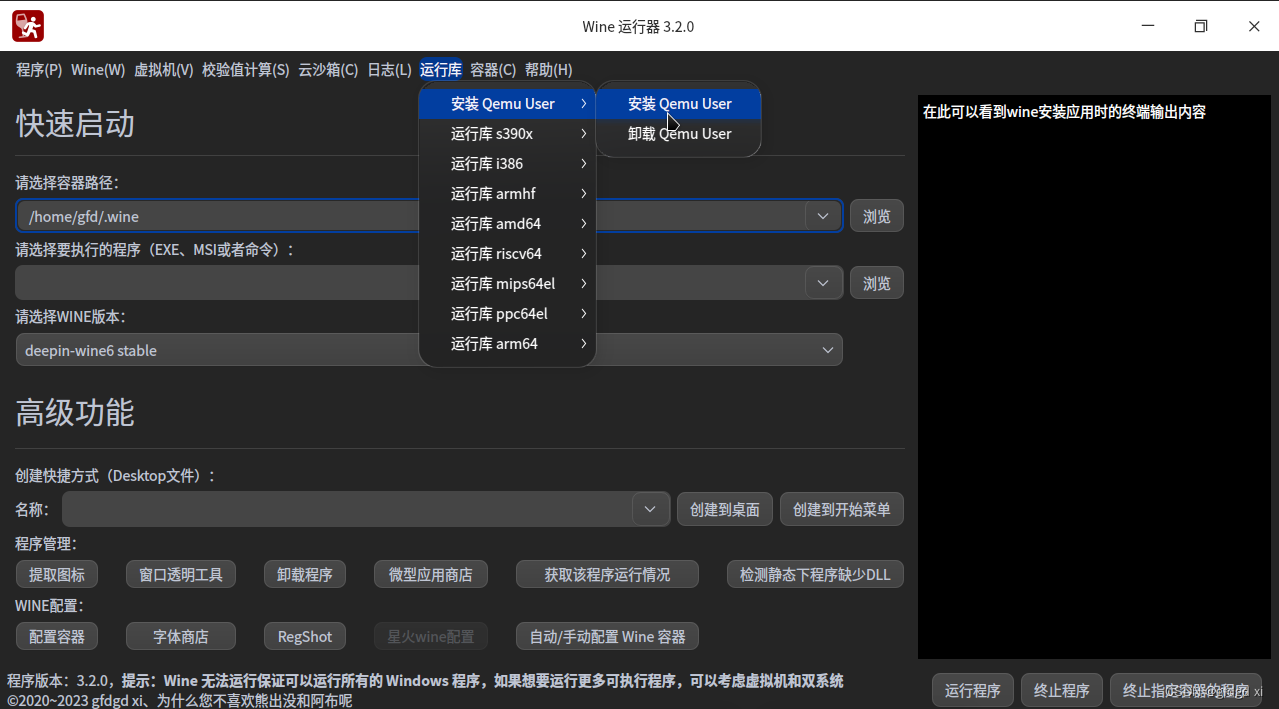Click 浏览 button for container path
Viewport: 1279px width, 709px height.
[x=877, y=216]
